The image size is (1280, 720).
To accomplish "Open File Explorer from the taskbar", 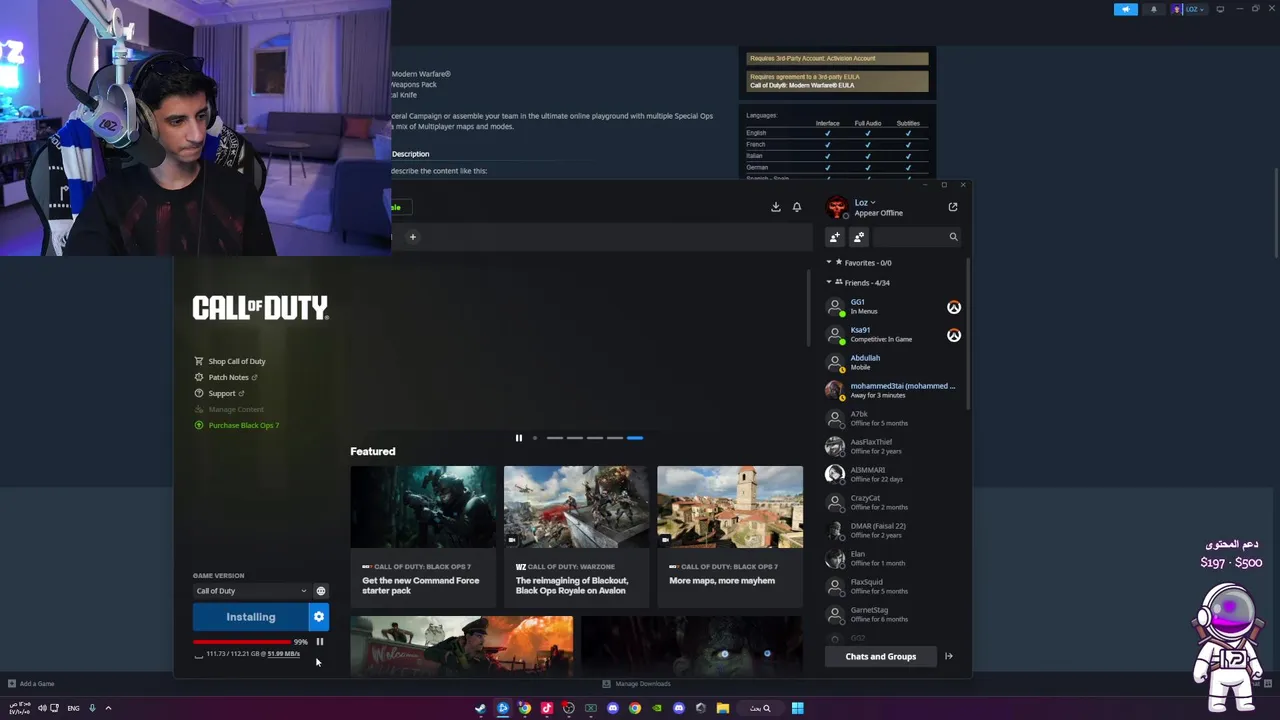I will point(722,708).
